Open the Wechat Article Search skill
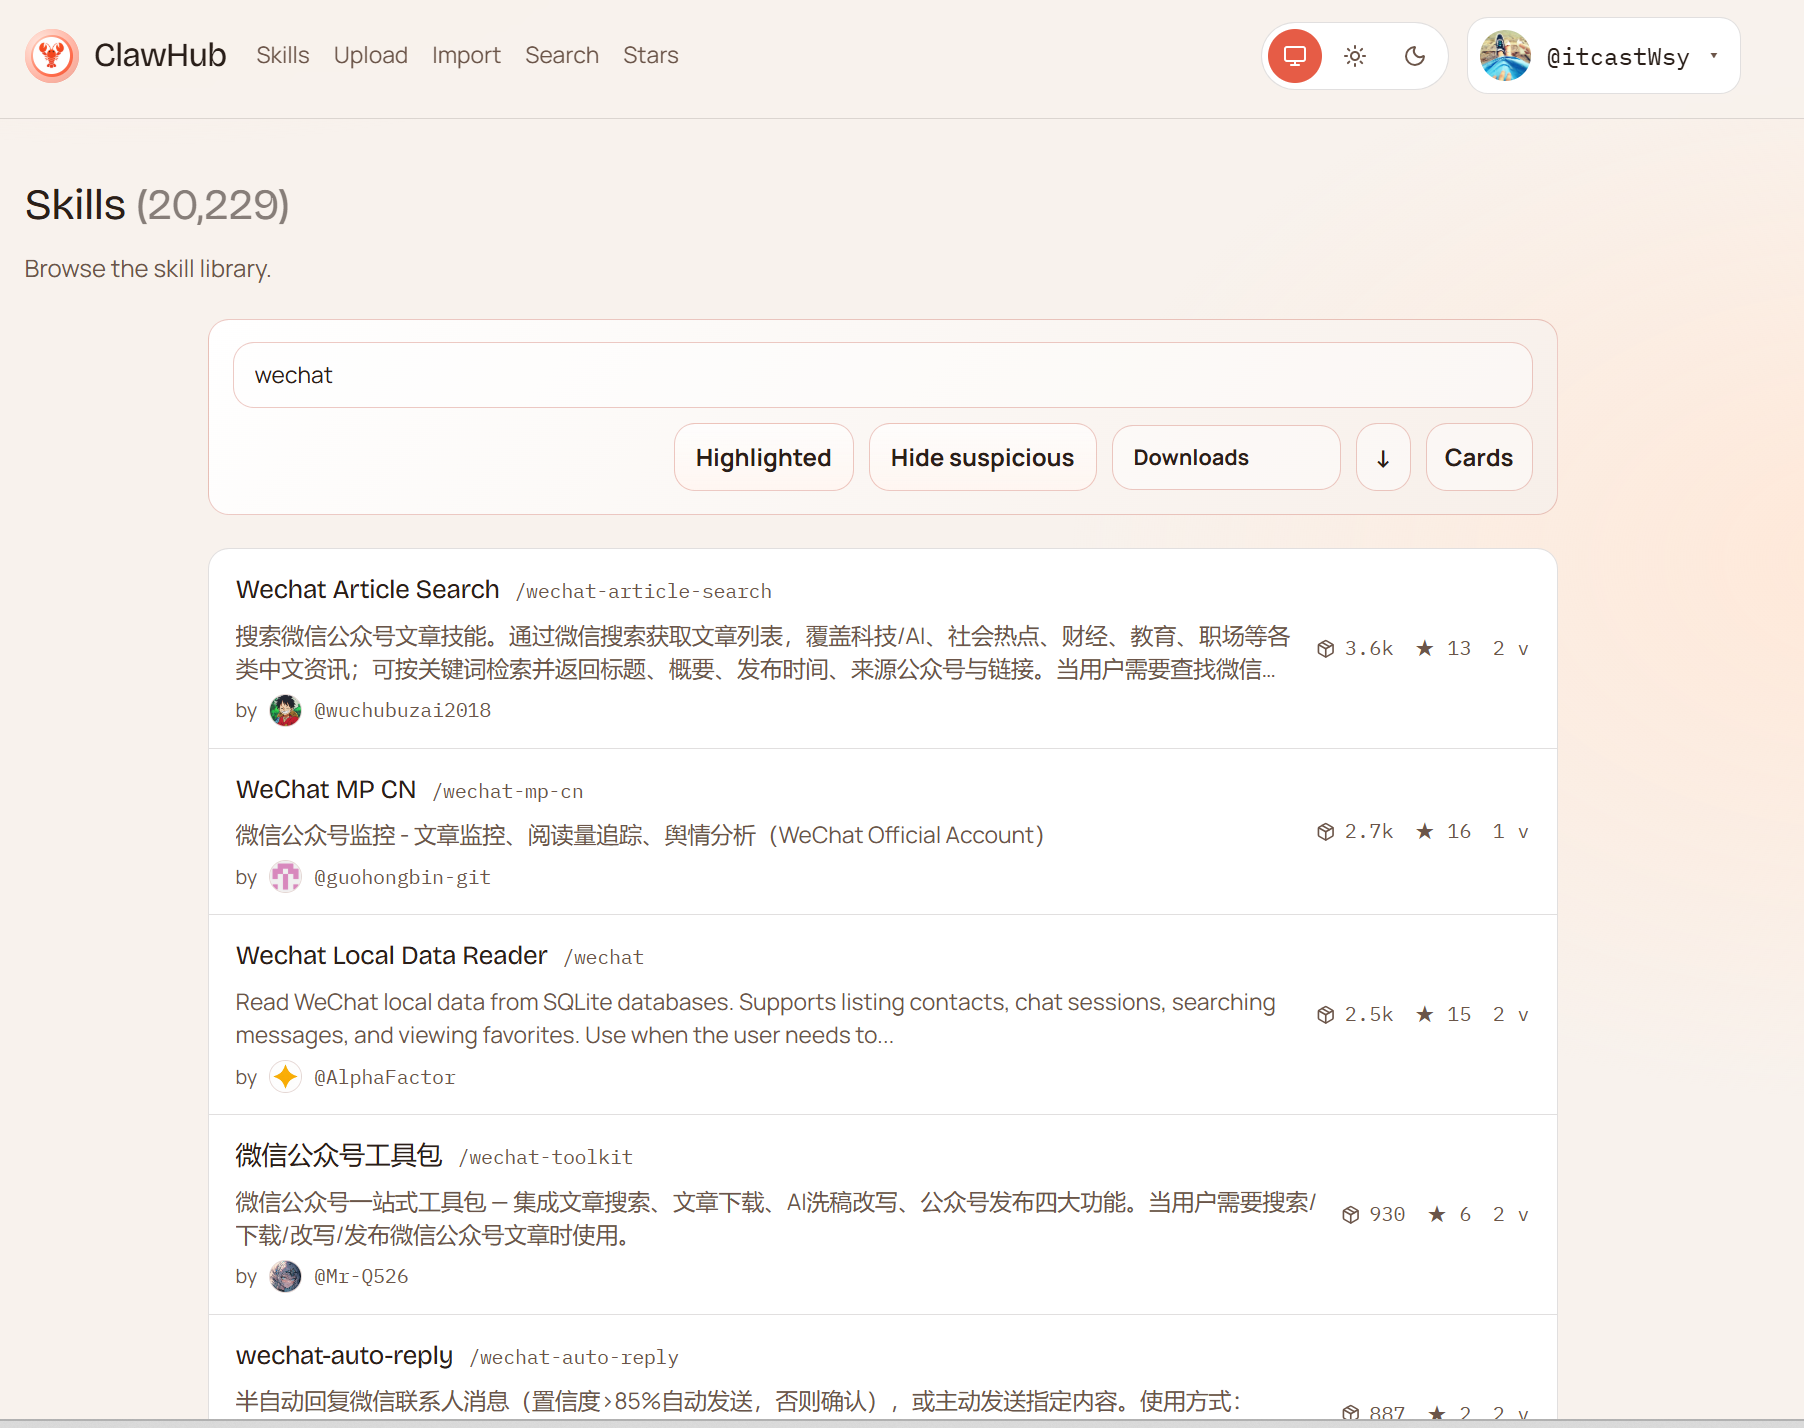 click(367, 590)
